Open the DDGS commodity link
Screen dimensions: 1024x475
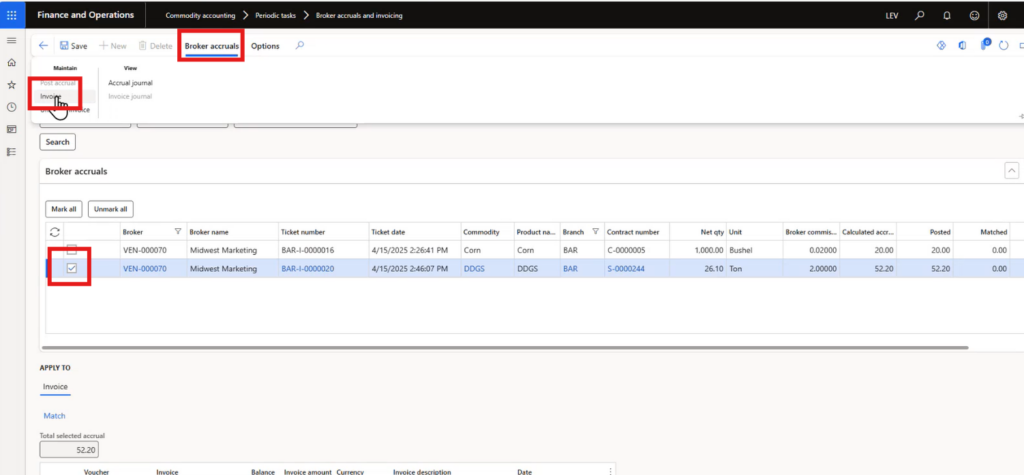pyautogui.click(x=474, y=269)
